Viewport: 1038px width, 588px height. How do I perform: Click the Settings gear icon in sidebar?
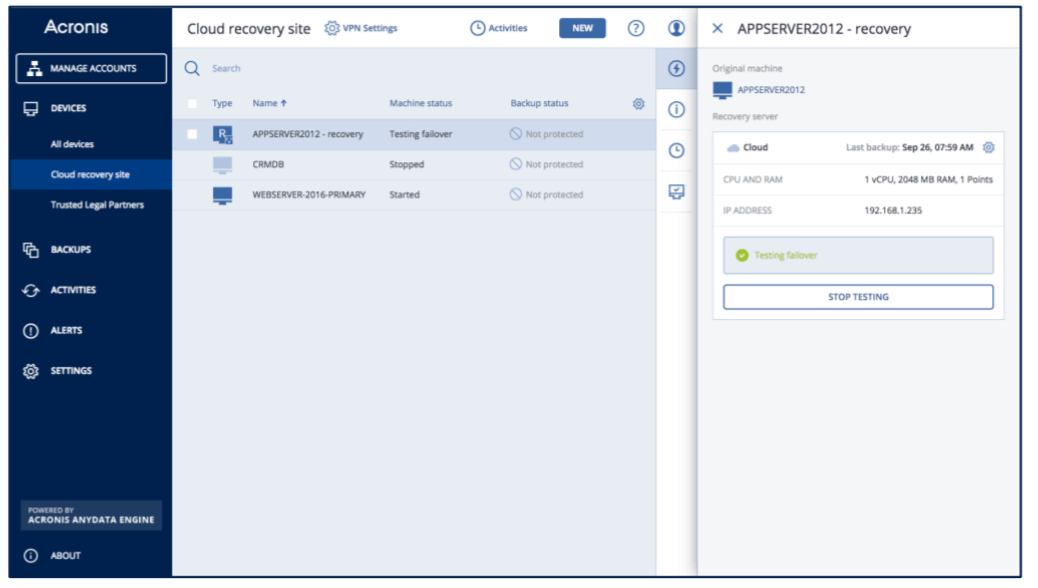pos(30,371)
